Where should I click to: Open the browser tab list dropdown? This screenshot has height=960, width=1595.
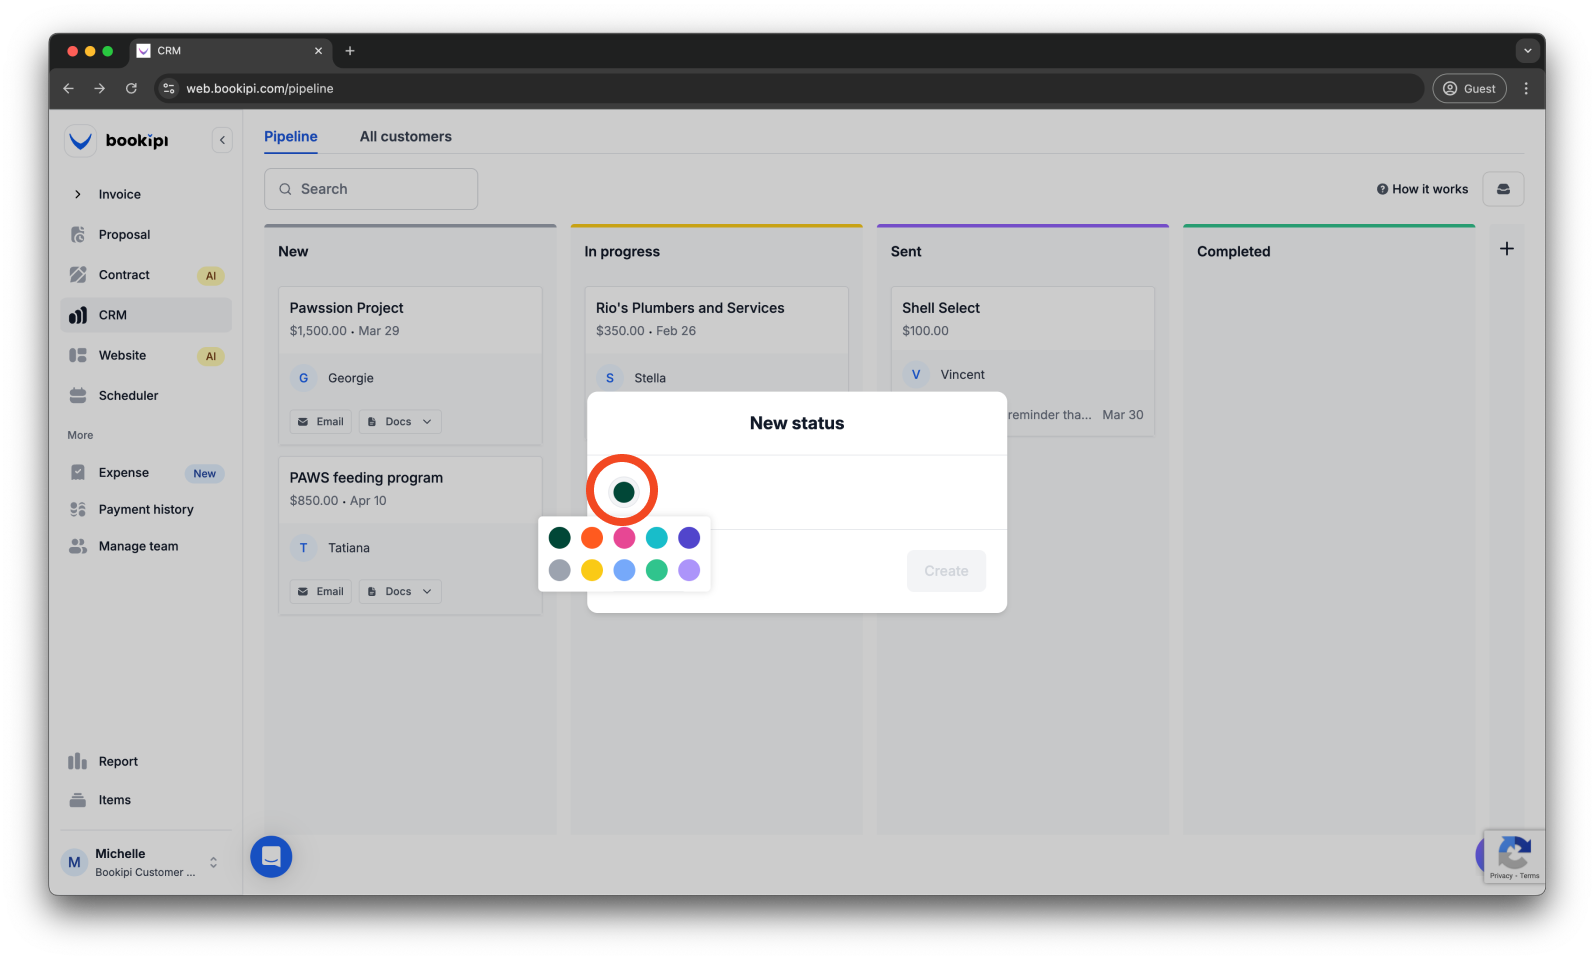pos(1527,51)
